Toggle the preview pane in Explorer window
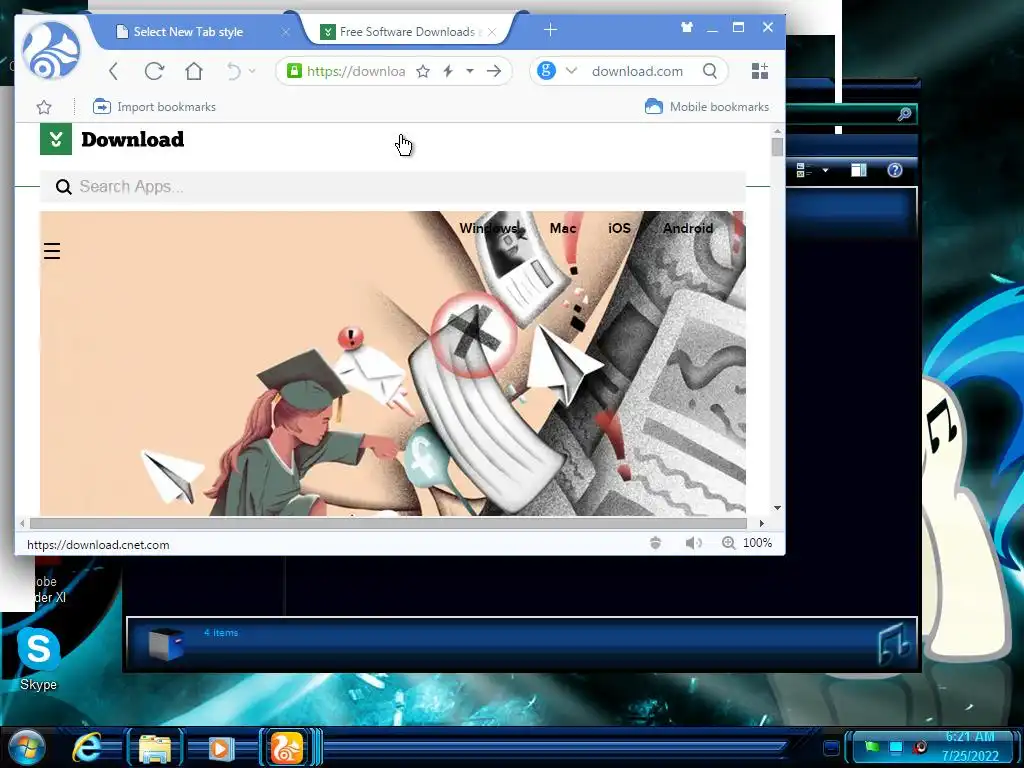Image resolution: width=1024 pixels, height=768 pixels. [x=859, y=170]
